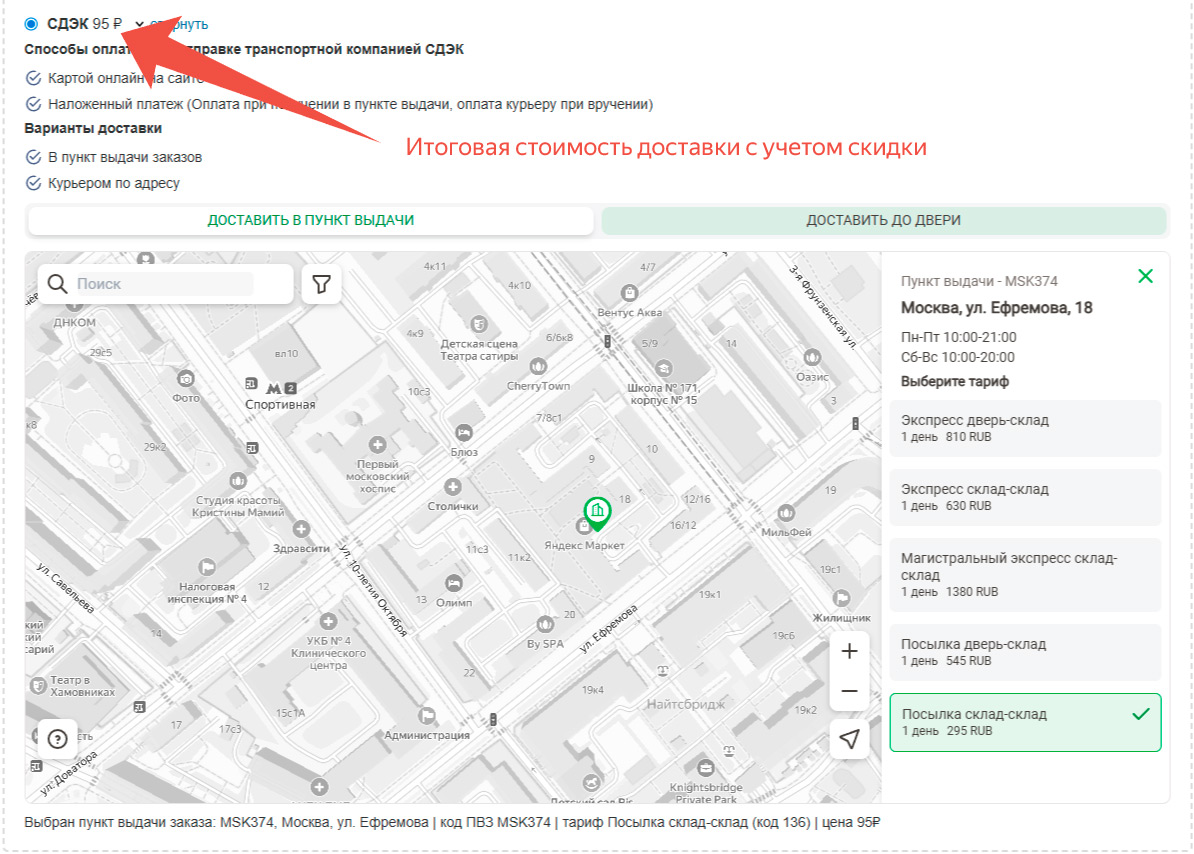
Task: Click the Яндекс Маркет label on map
Action: point(584,545)
